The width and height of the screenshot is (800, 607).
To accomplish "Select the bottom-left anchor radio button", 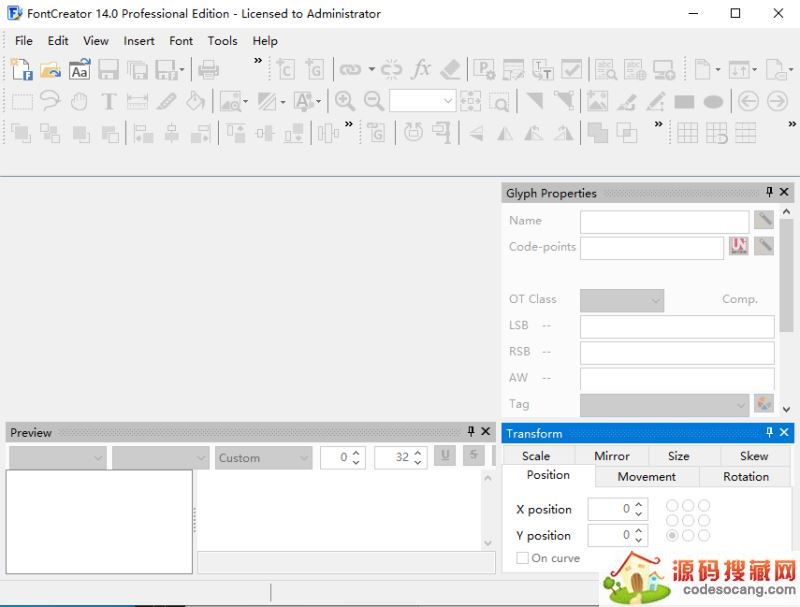I will coord(672,536).
